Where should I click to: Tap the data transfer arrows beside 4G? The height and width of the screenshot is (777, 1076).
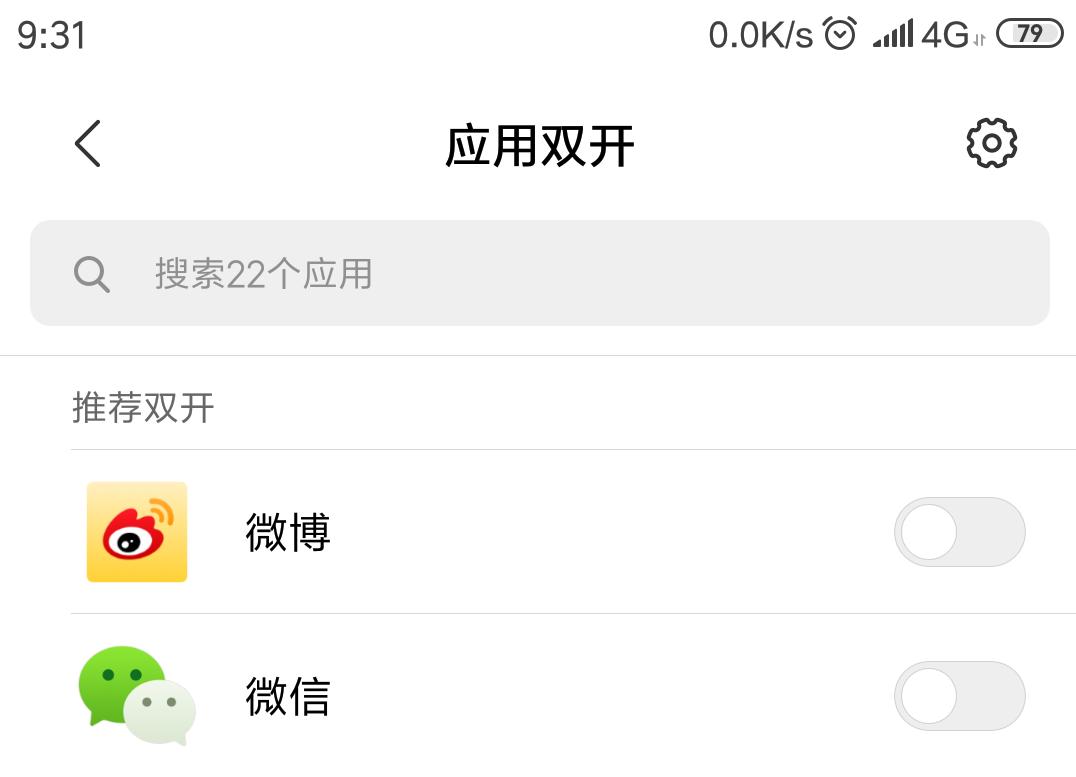[979, 40]
